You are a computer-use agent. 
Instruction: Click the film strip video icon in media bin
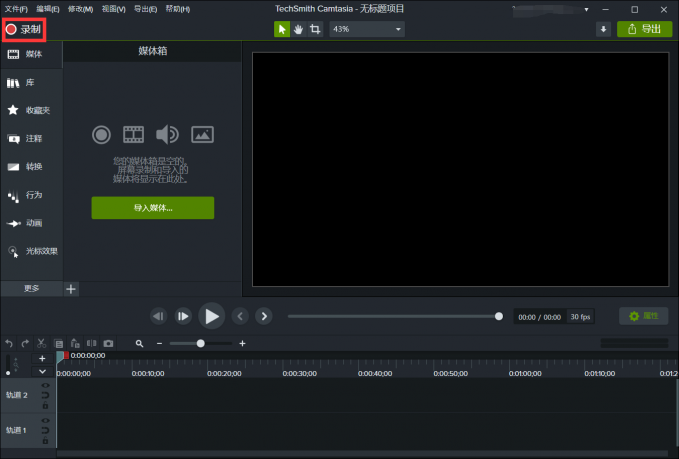[133, 135]
